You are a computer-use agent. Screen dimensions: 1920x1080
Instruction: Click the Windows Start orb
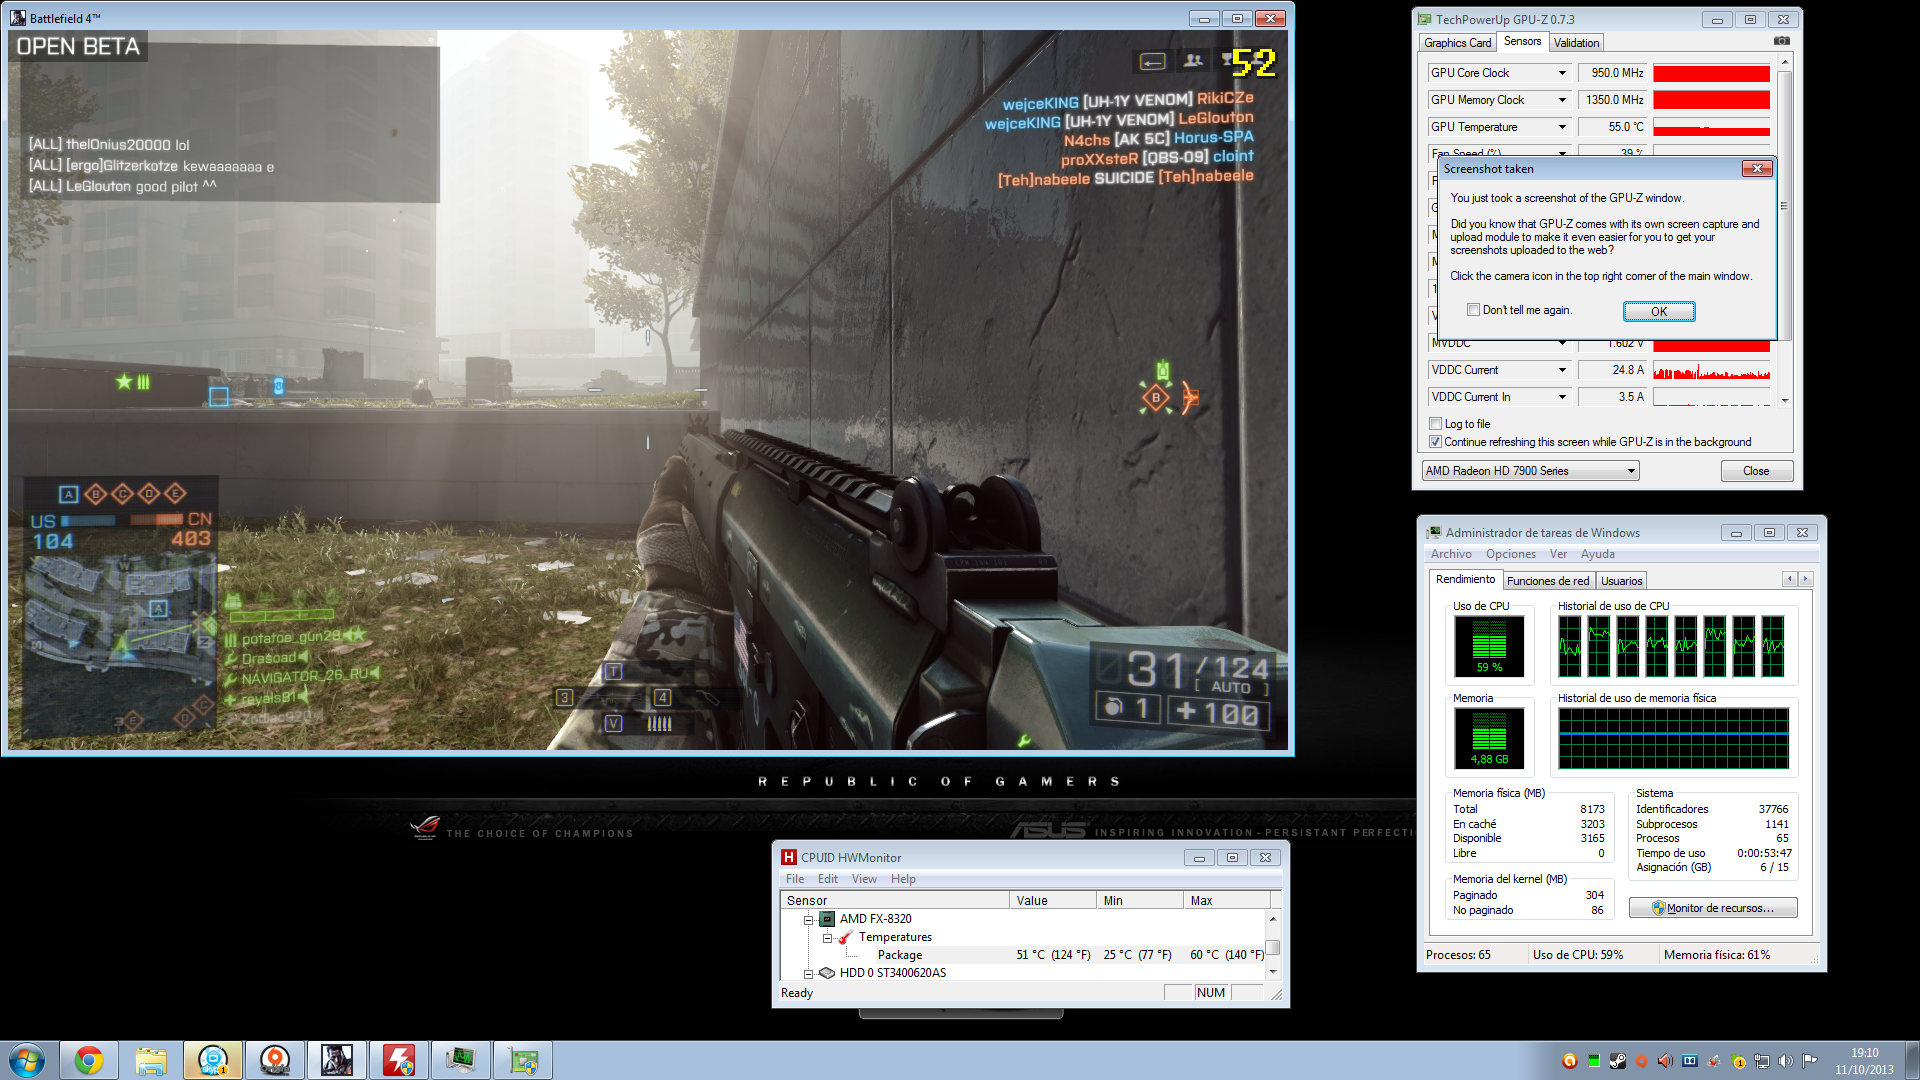click(x=27, y=1060)
